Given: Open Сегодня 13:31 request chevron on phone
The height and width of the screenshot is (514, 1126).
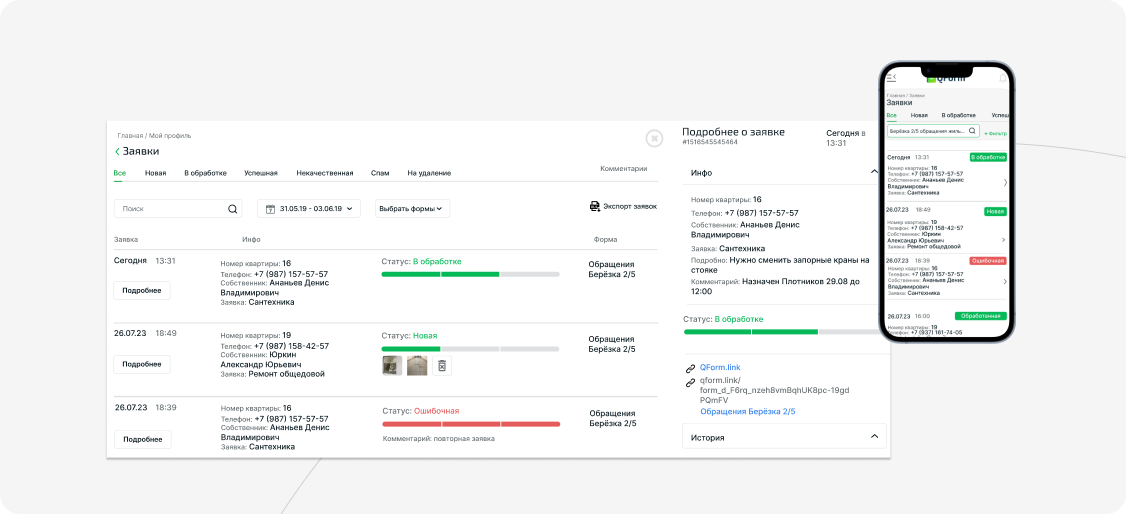Looking at the screenshot, I should pyautogui.click(x=1005, y=182).
